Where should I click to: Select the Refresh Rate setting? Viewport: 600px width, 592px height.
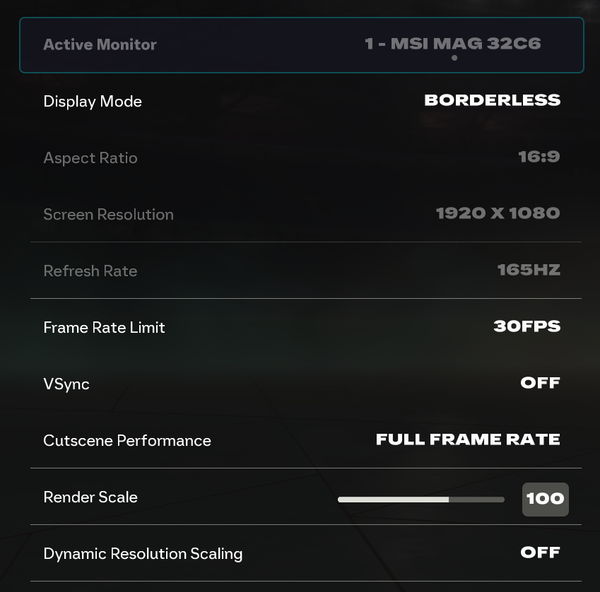(x=90, y=271)
